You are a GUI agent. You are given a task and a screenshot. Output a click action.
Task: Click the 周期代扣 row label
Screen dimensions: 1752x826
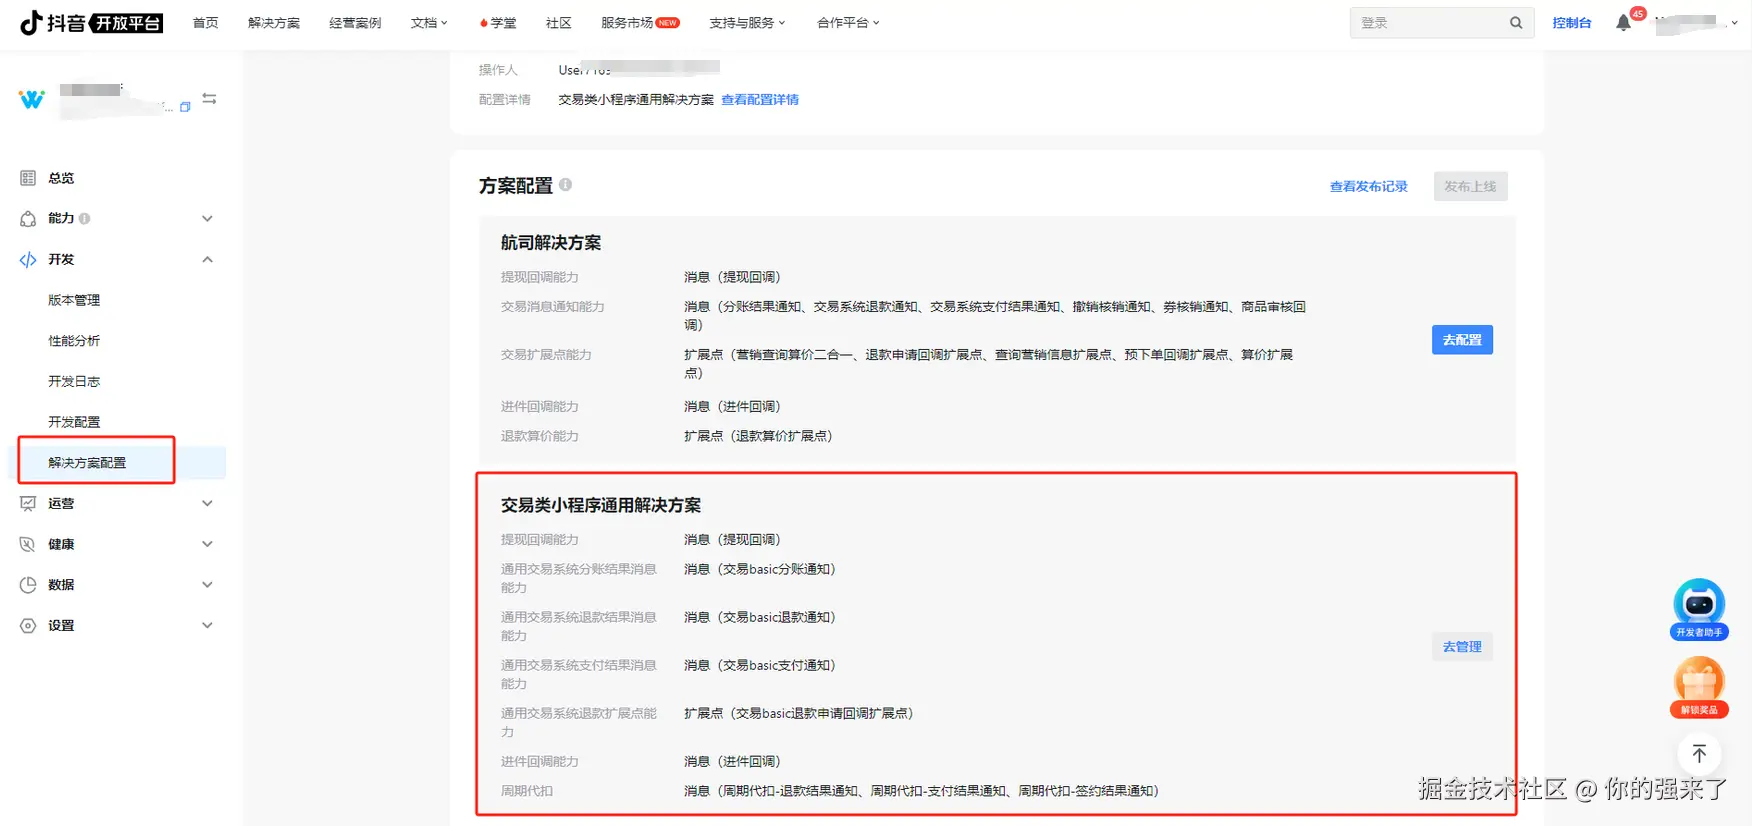point(527,791)
